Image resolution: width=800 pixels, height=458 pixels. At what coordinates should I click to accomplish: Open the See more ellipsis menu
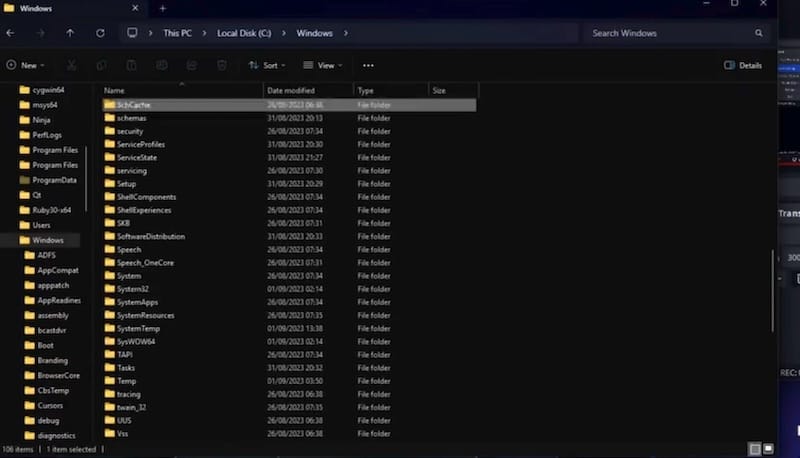click(x=368, y=65)
